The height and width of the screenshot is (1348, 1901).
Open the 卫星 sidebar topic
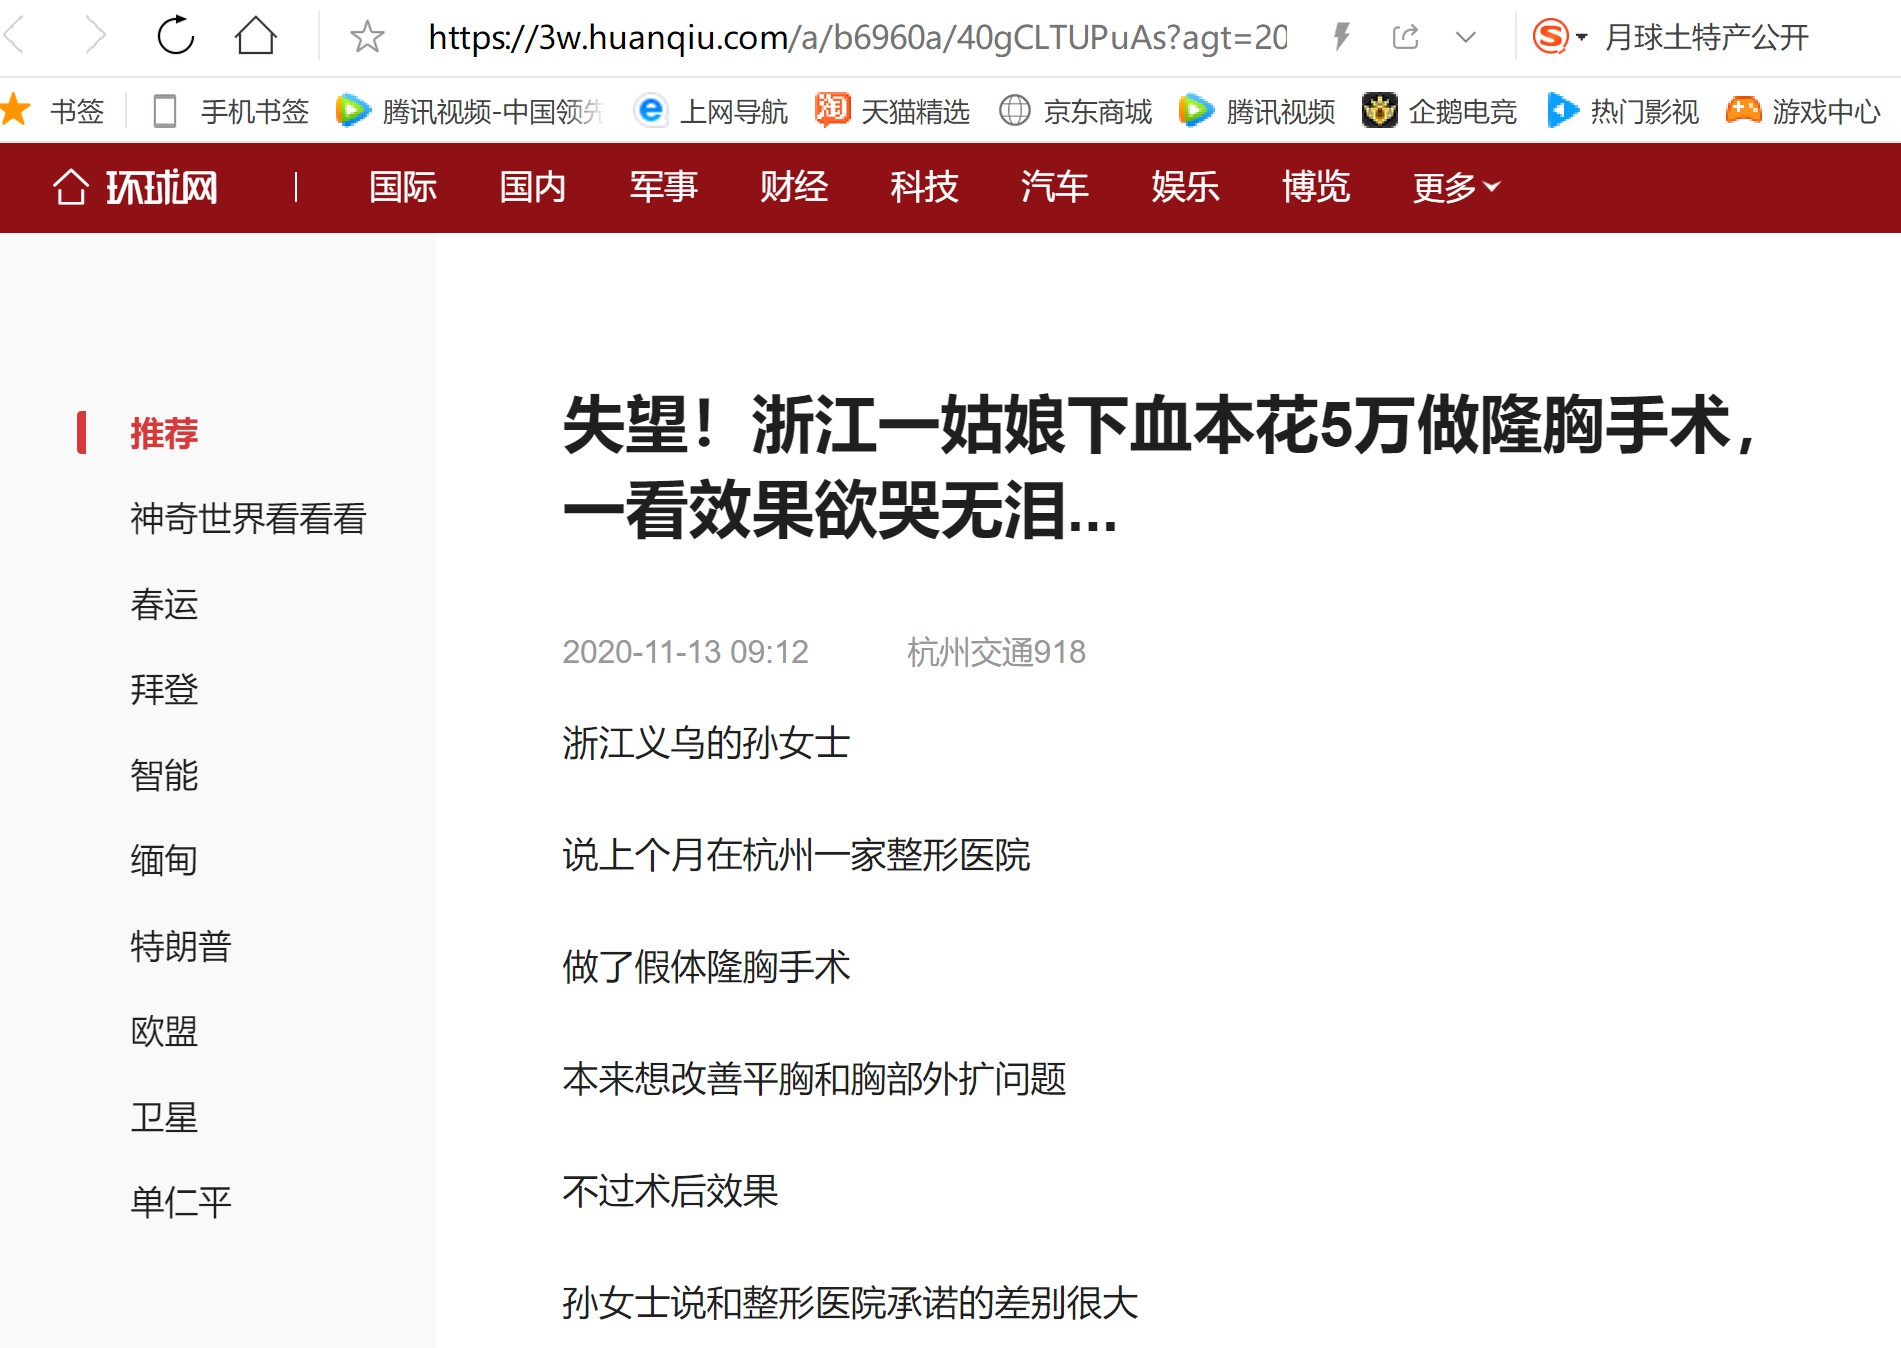point(164,1117)
